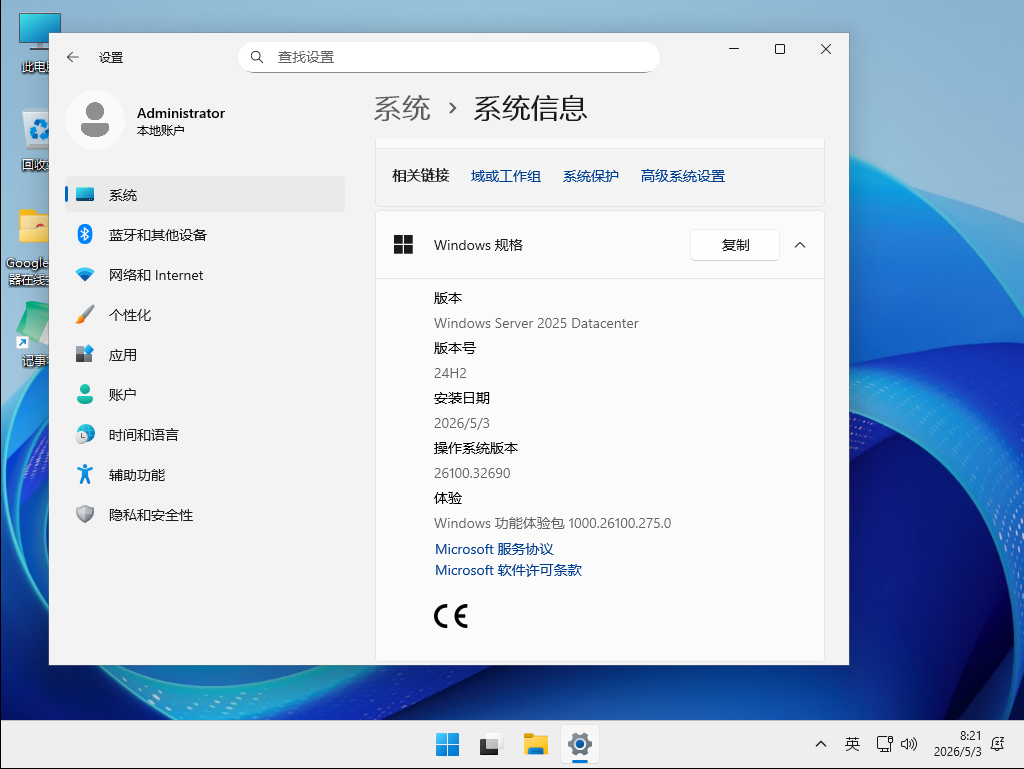Click the 24H2 version value
Image resolution: width=1024 pixels, height=769 pixels.
tap(451, 373)
